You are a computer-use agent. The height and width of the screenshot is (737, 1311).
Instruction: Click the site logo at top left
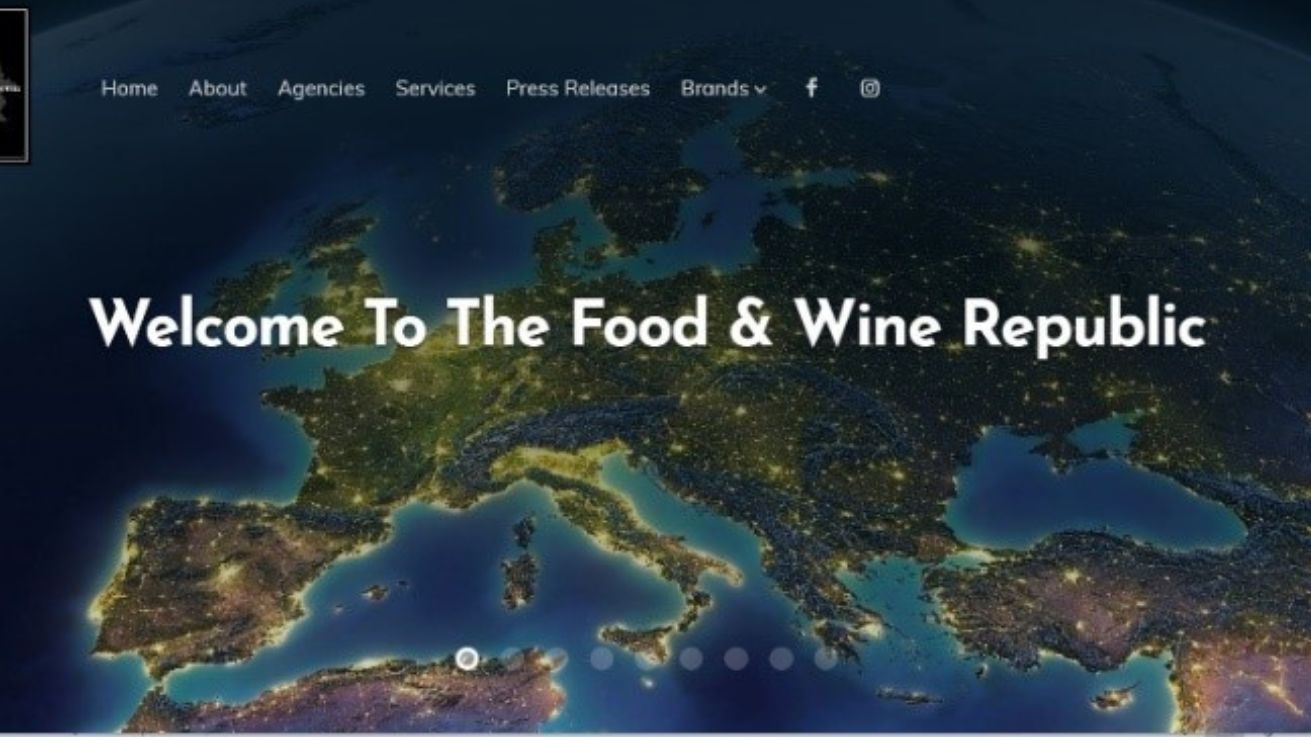13,85
